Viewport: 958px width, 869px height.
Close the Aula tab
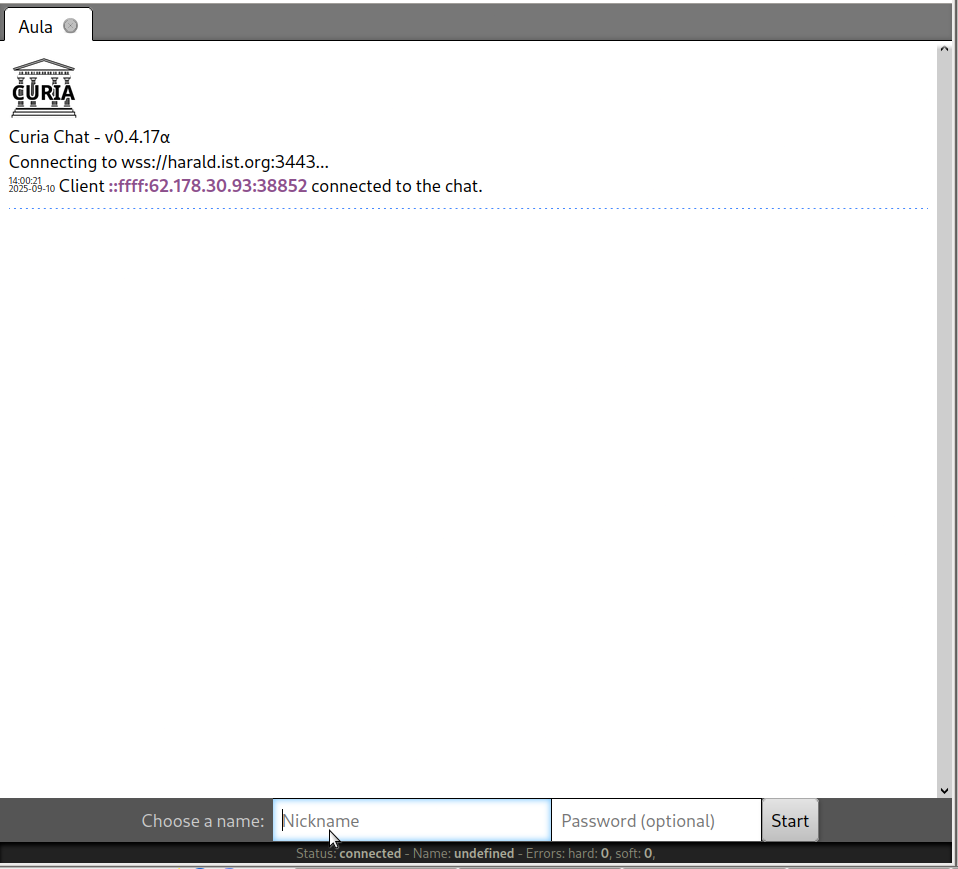70,26
